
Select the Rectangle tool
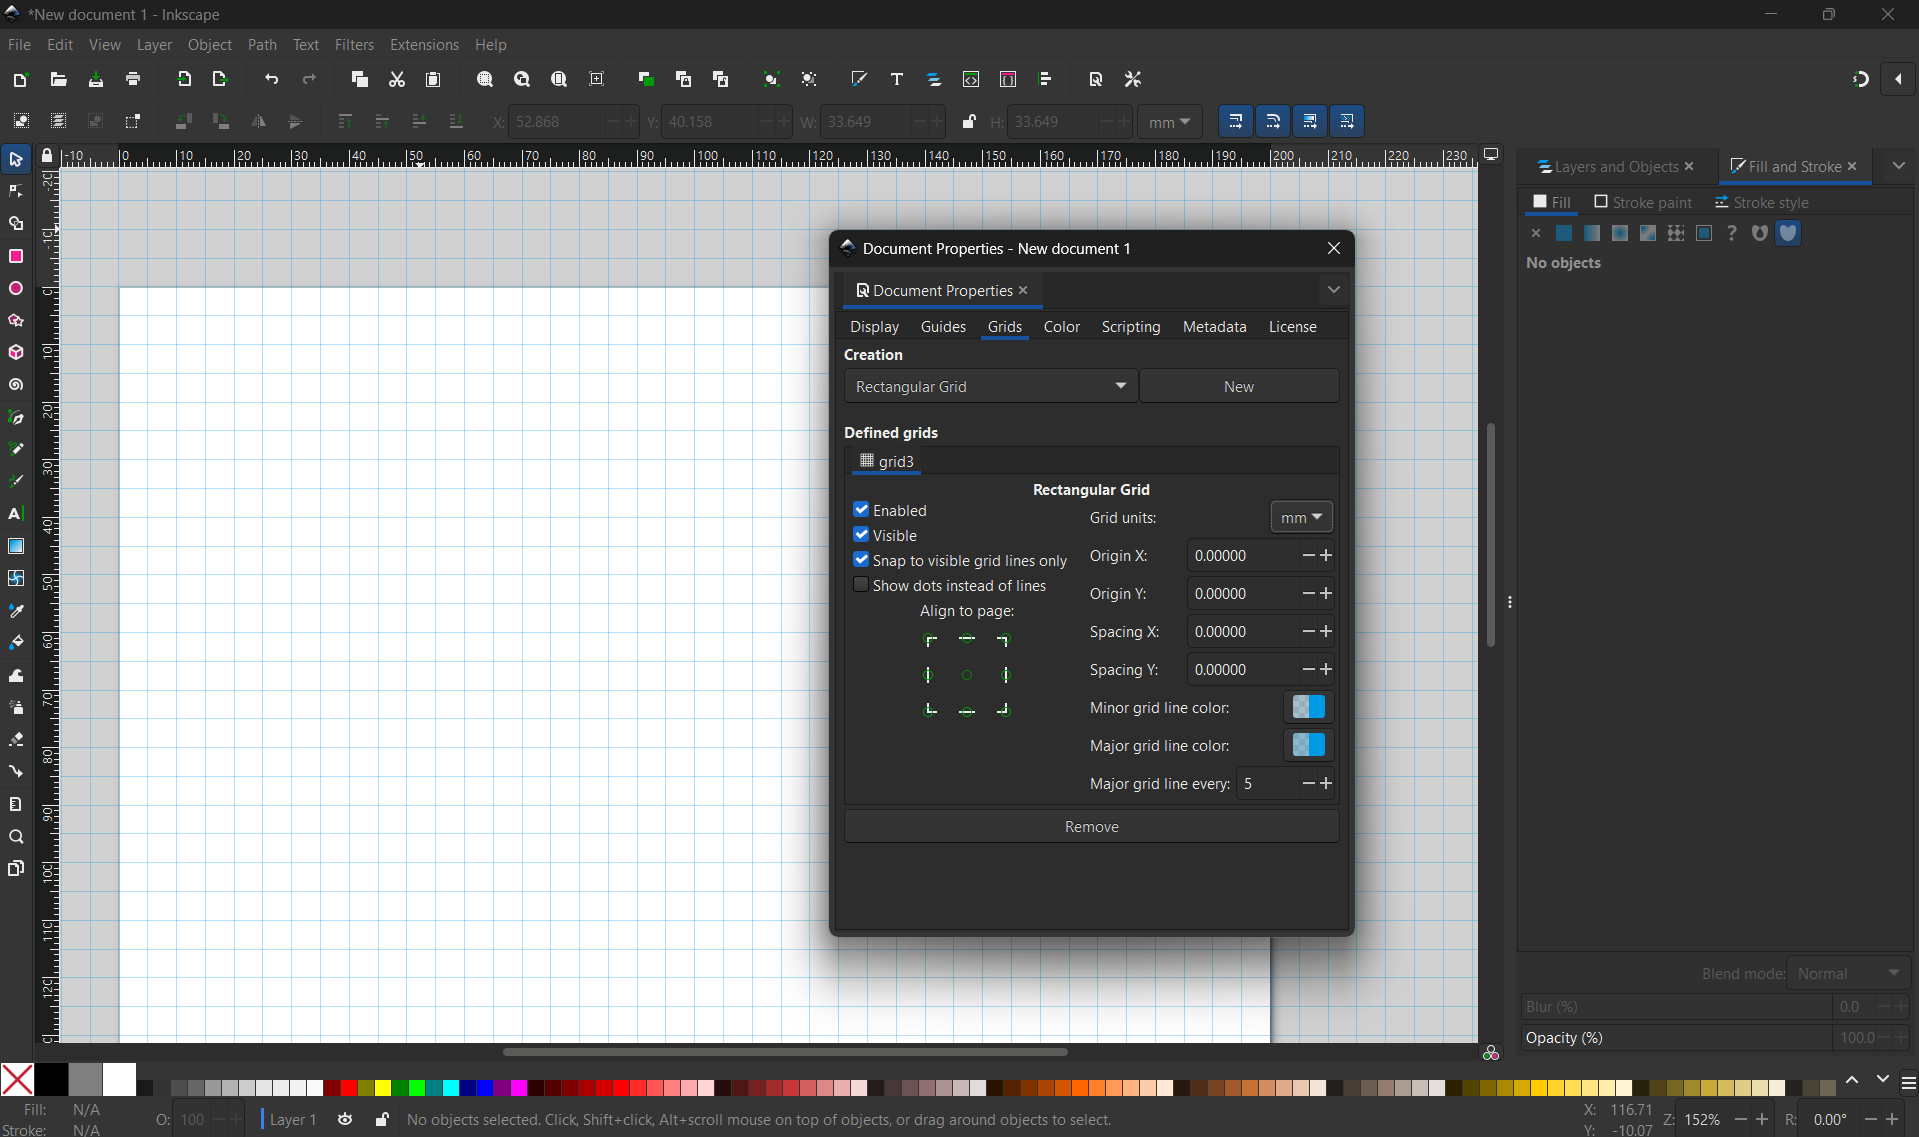tap(16, 256)
